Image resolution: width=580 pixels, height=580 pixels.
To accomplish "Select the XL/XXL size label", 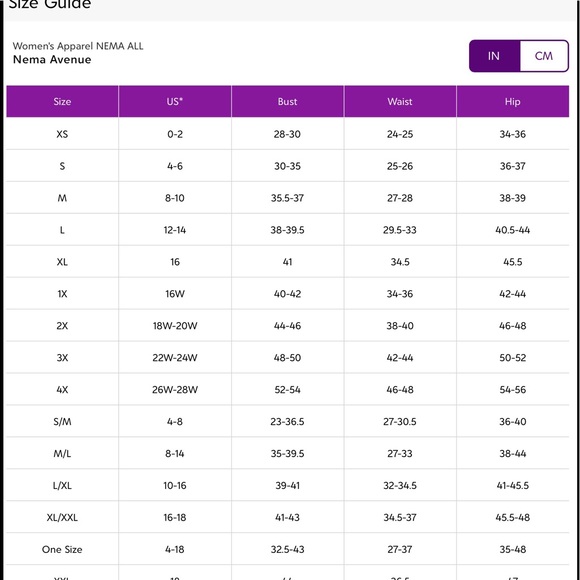I will pyautogui.click(x=62, y=517).
